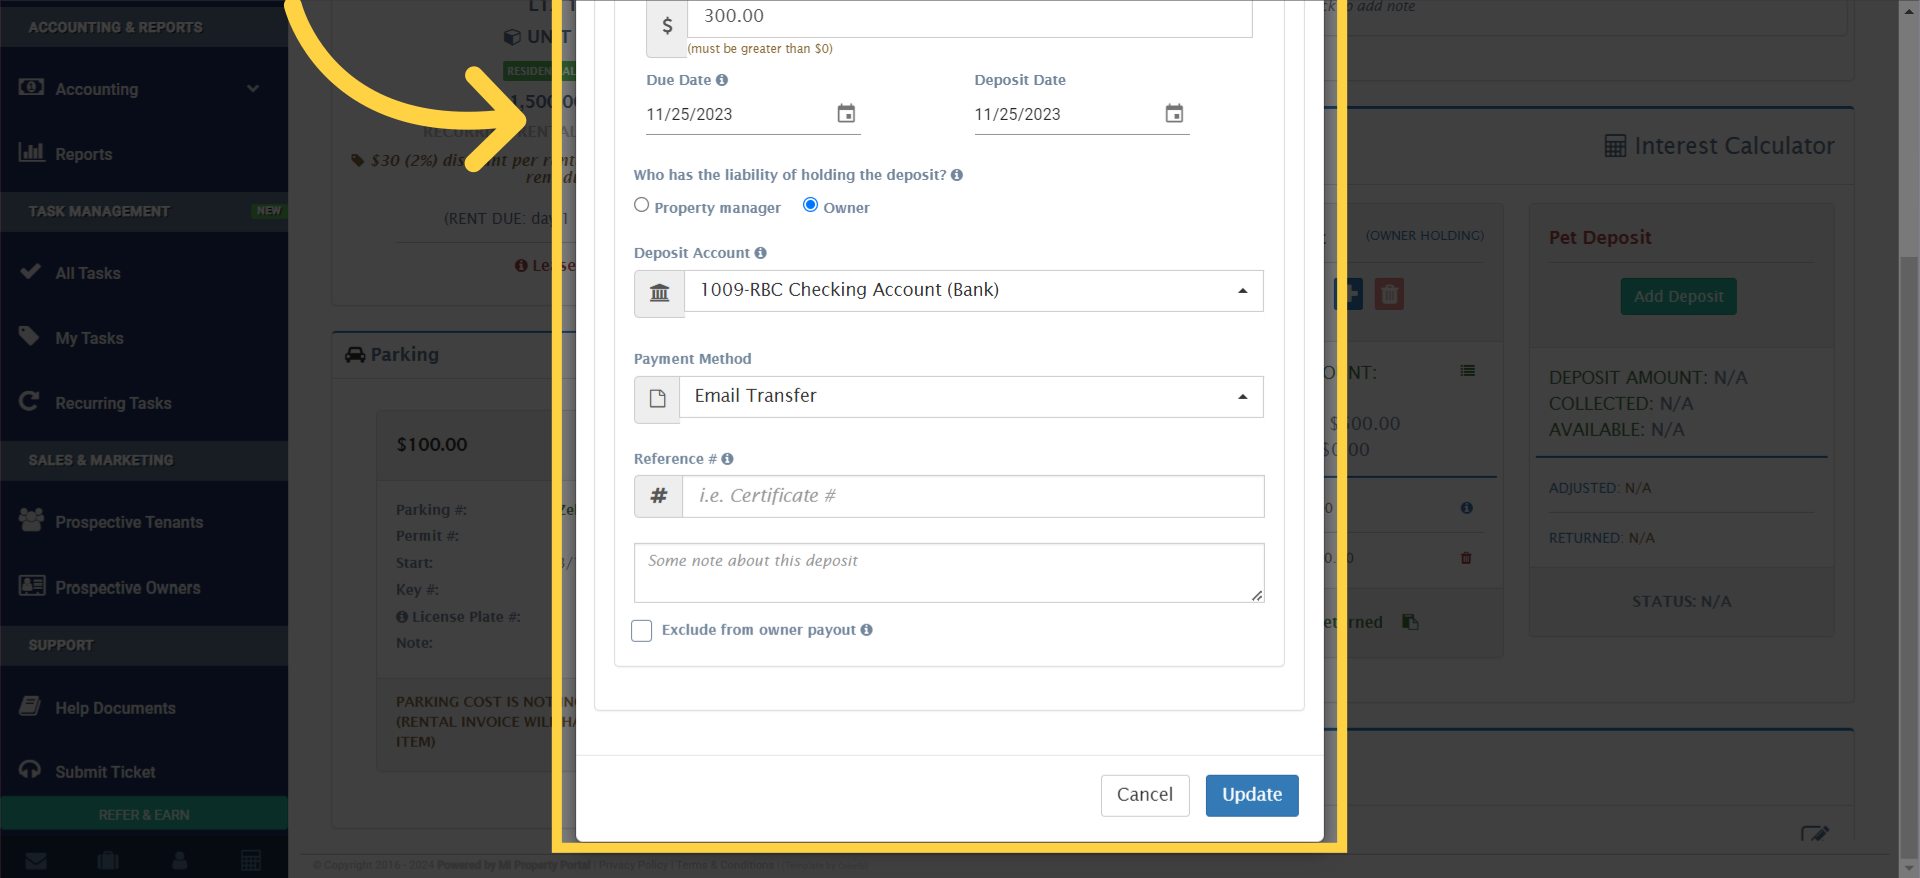Click the calculator icon in sidebar footer
This screenshot has width=1920, height=878.
pos(251,861)
